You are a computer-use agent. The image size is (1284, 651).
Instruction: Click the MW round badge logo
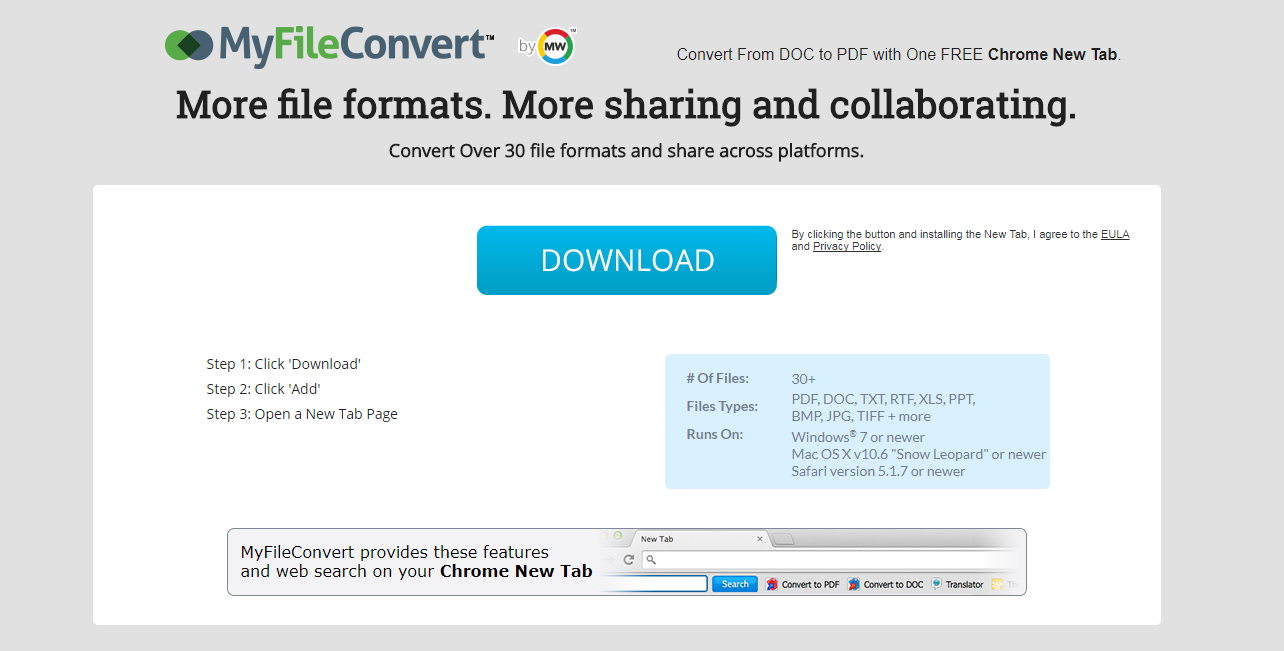pos(556,46)
